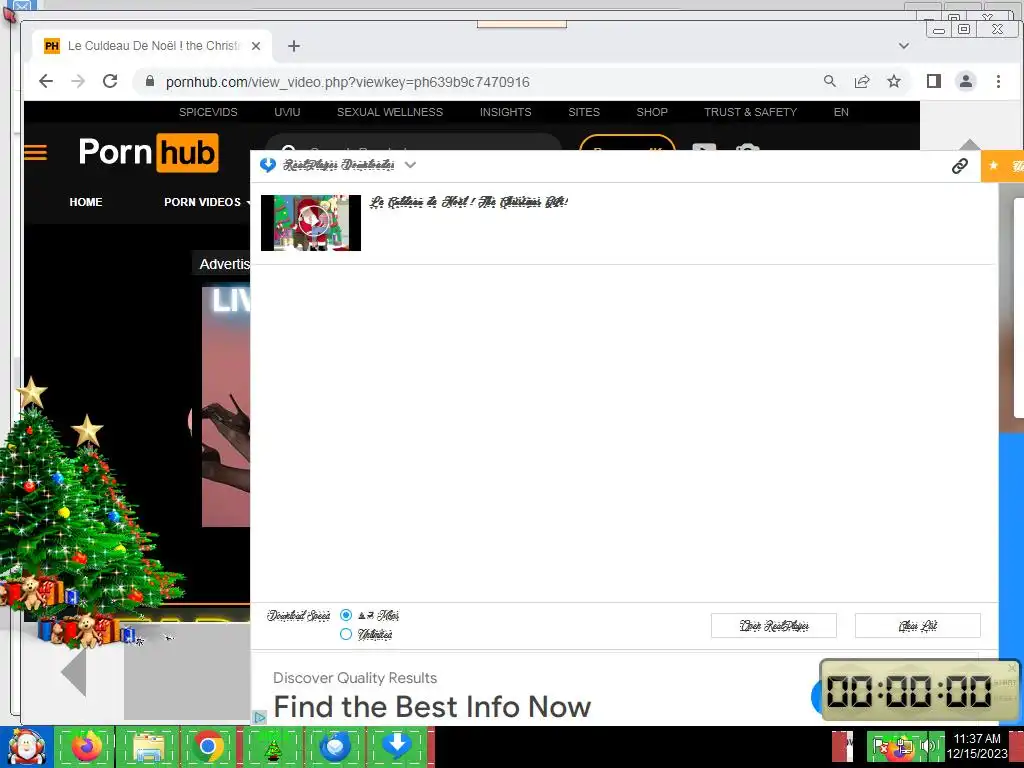Open the taskbar clock showing 11:37 AM
Viewport: 1024px width, 768px height.
(x=976, y=746)
